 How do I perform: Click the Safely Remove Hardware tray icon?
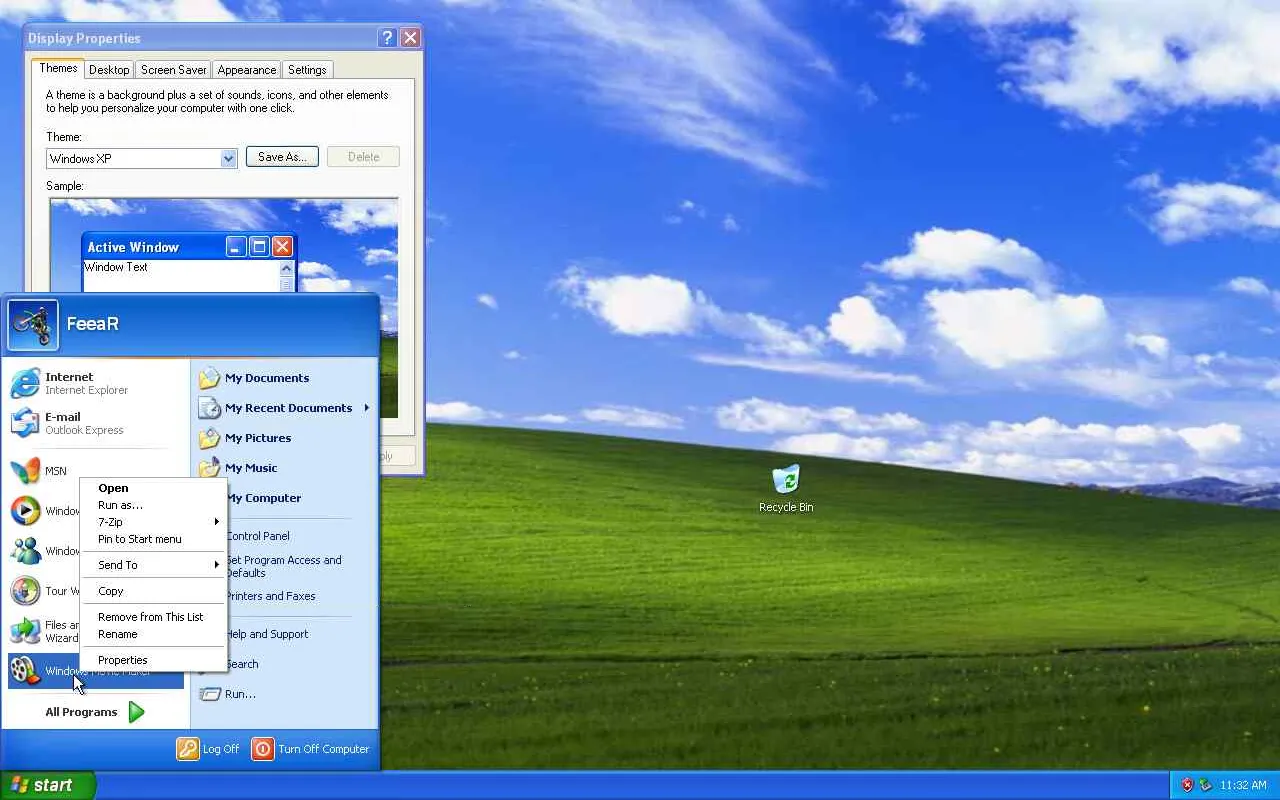coord(1205,785)
